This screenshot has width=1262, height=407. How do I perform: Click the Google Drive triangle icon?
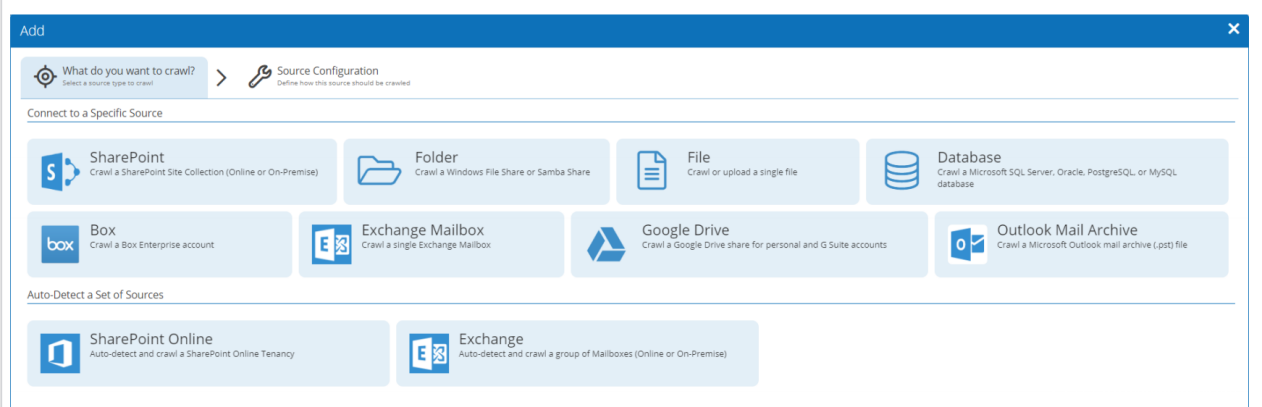[605, 245]
